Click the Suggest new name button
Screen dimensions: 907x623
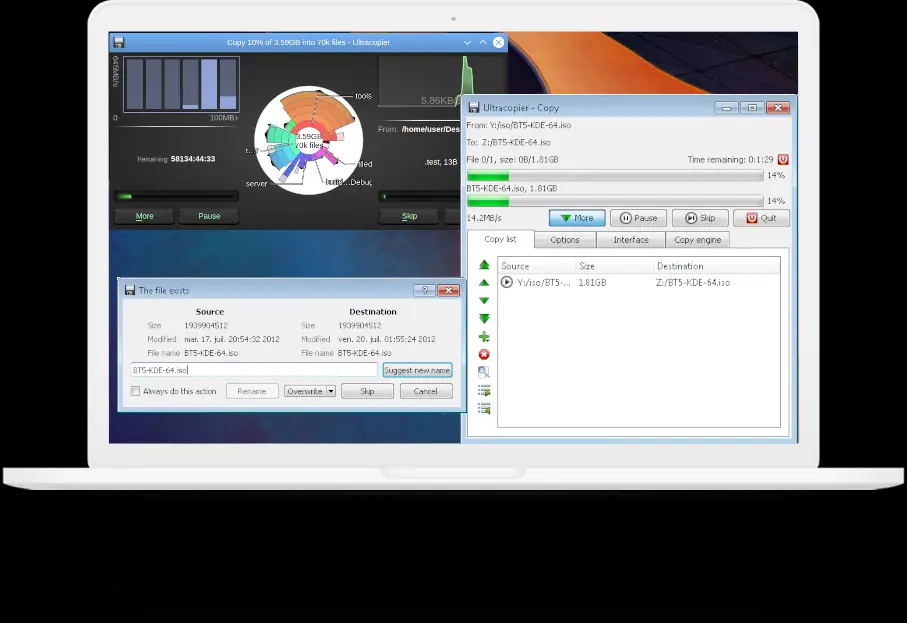point(417,370)
